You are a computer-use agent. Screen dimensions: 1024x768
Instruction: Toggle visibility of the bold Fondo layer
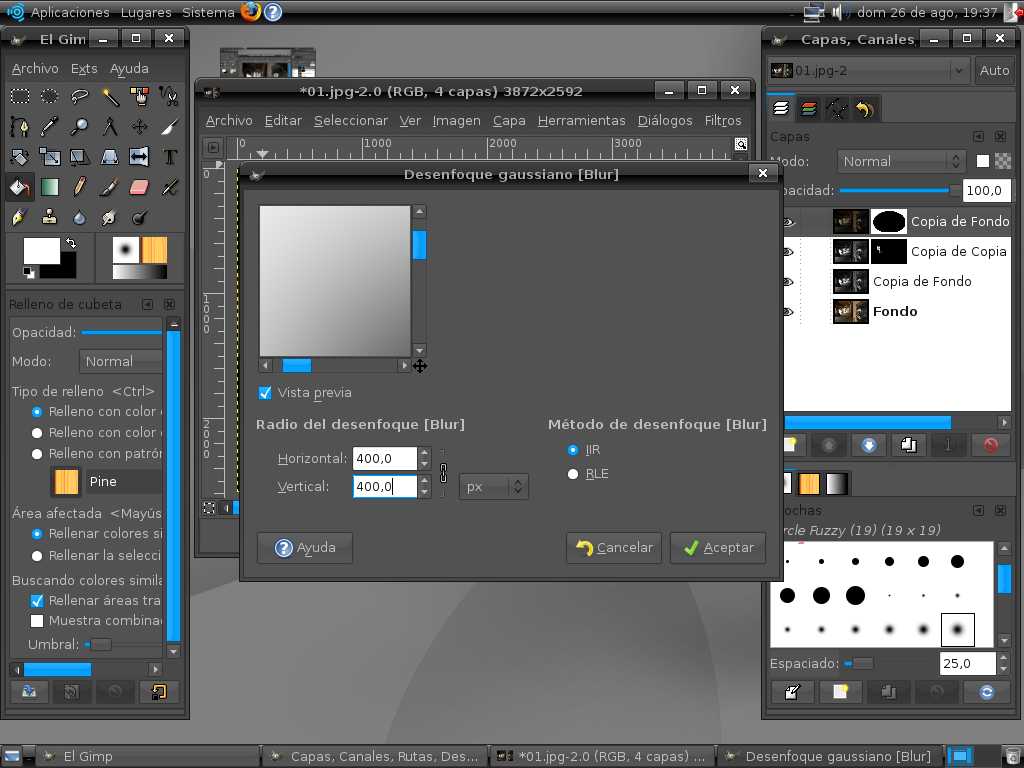(x=788, y=312)
